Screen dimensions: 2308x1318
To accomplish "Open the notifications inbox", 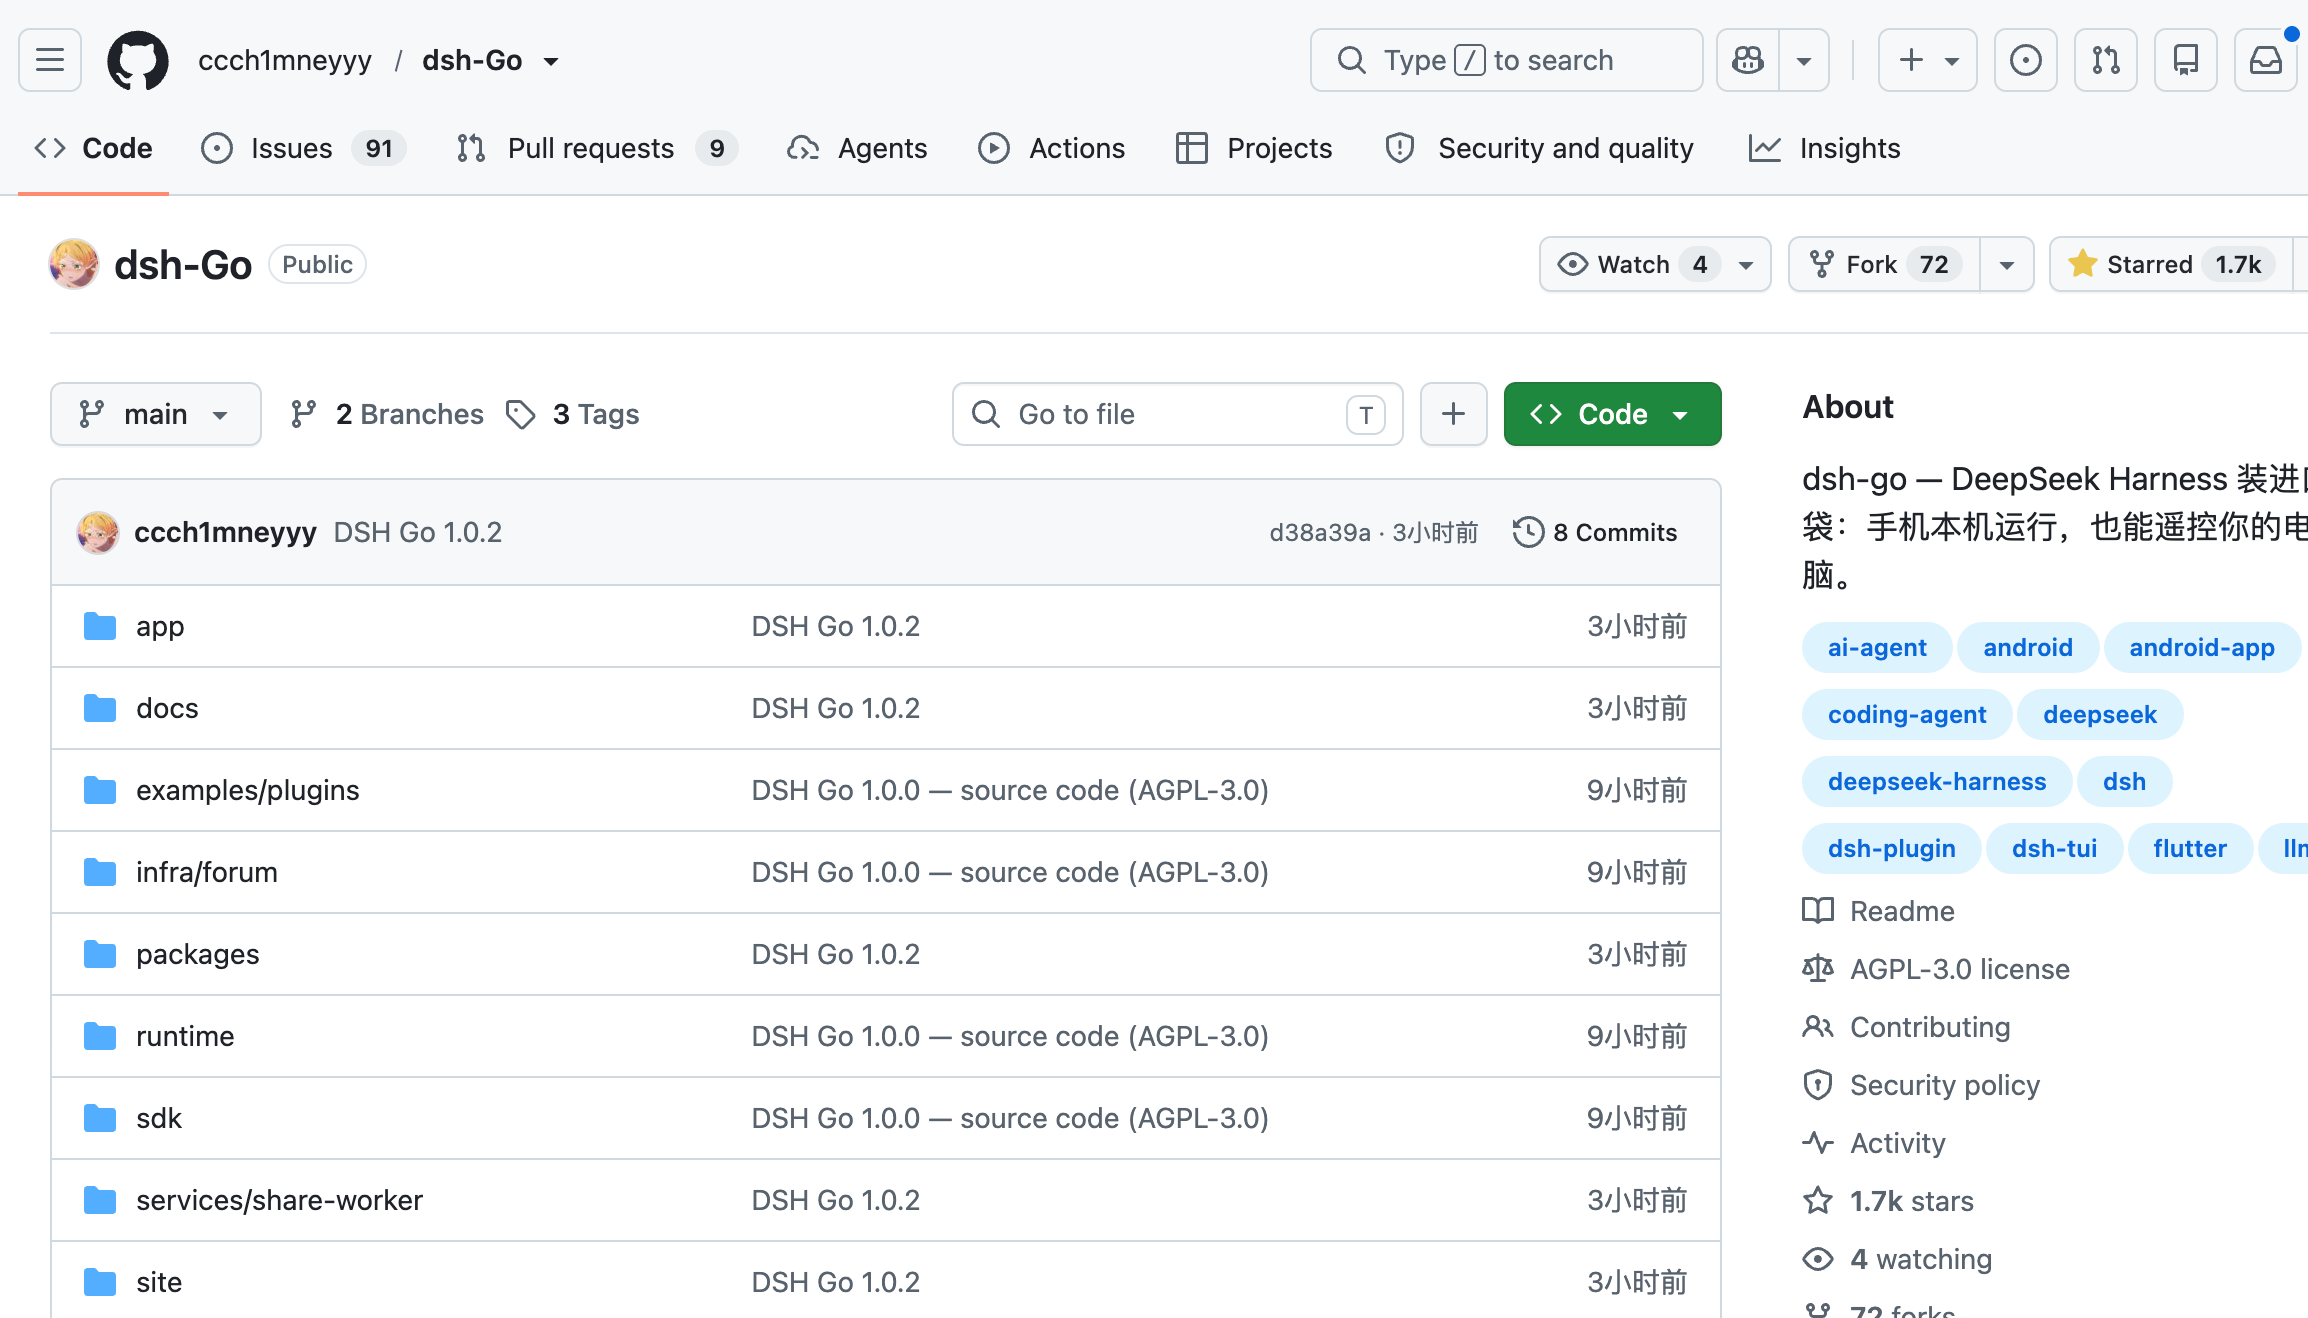I will 2266,60.
